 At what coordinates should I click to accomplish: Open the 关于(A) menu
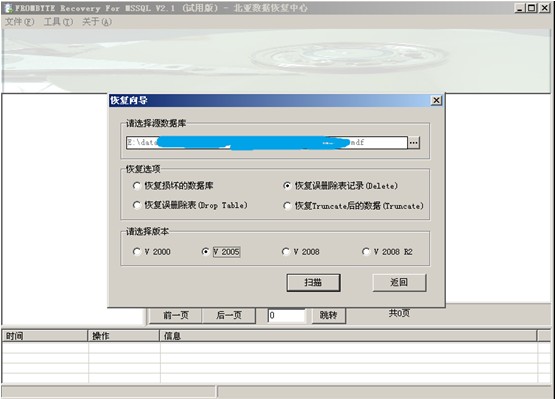97,22
